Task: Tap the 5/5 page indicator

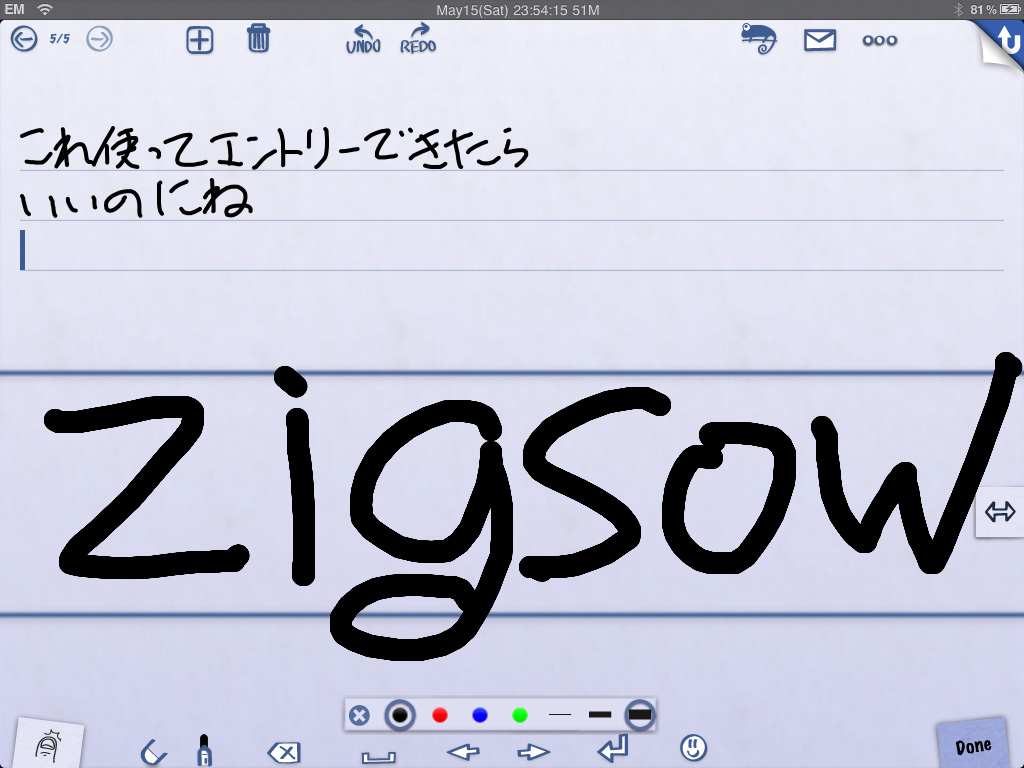Action: [x=60, y=39]
